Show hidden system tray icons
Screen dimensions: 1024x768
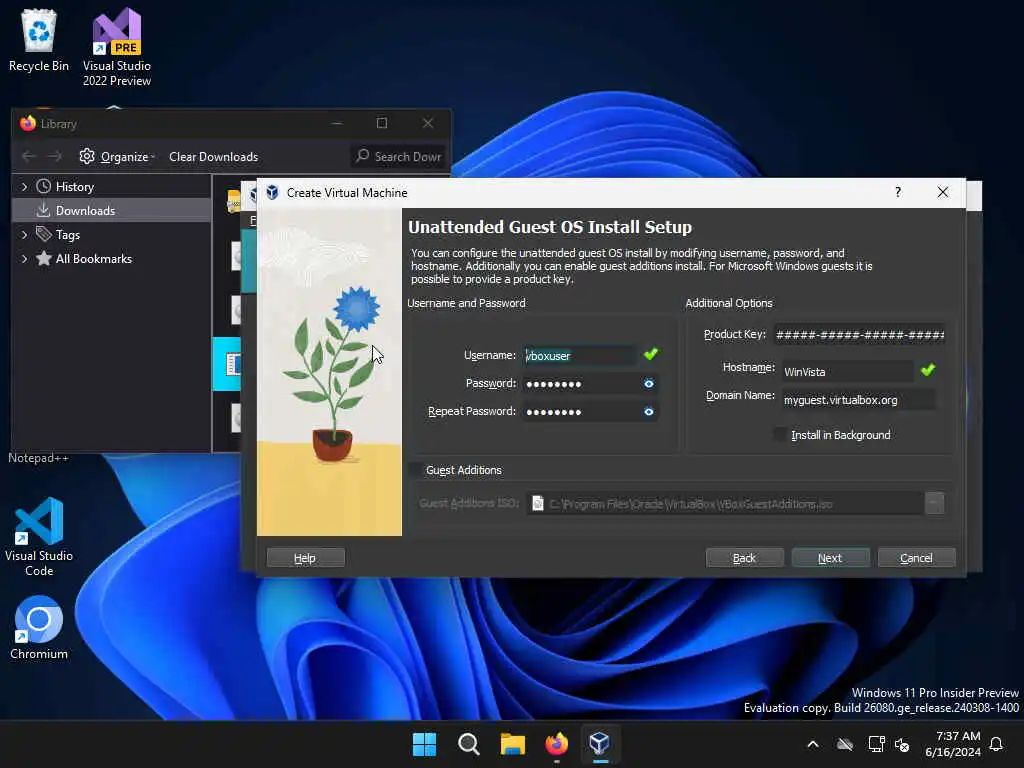coord(813,744)
